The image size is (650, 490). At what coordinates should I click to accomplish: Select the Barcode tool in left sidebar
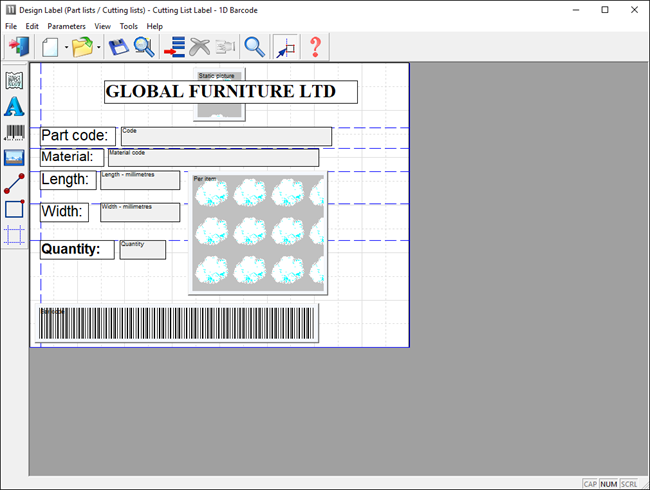click(x=14, y=132)
